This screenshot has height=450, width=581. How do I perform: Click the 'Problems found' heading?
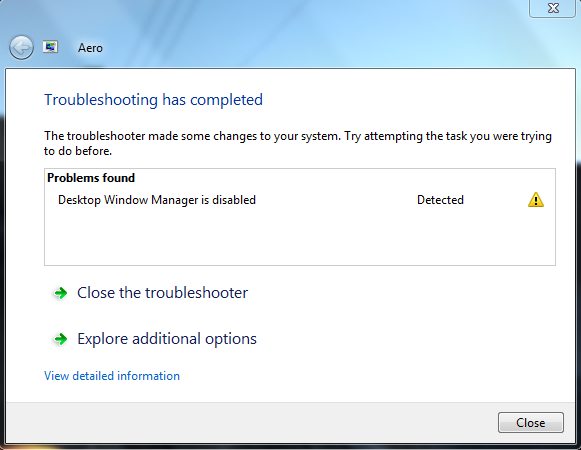[91, 178]
